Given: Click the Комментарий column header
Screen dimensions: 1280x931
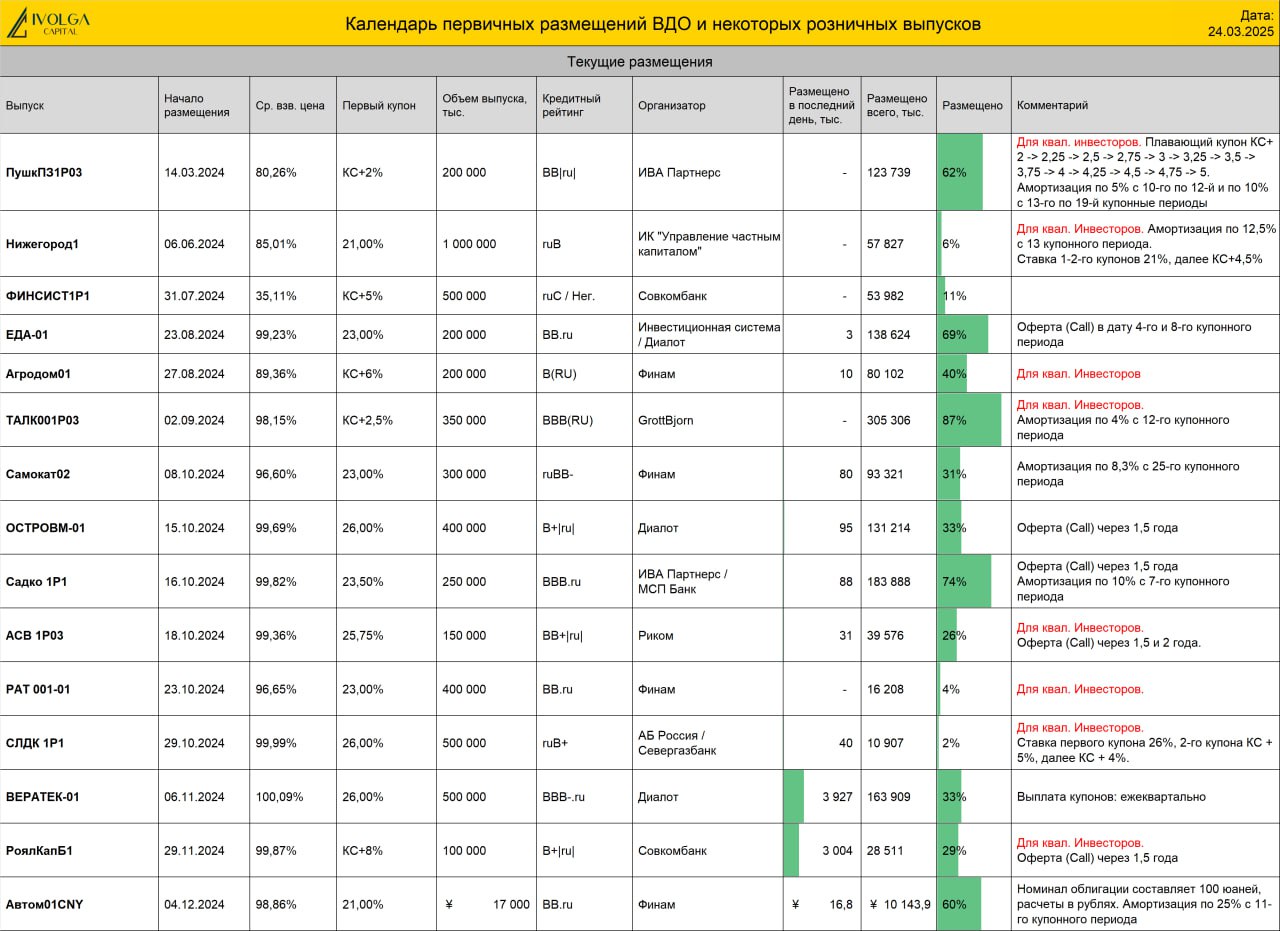Looking at the screenshot, I should click(1145, 105).
